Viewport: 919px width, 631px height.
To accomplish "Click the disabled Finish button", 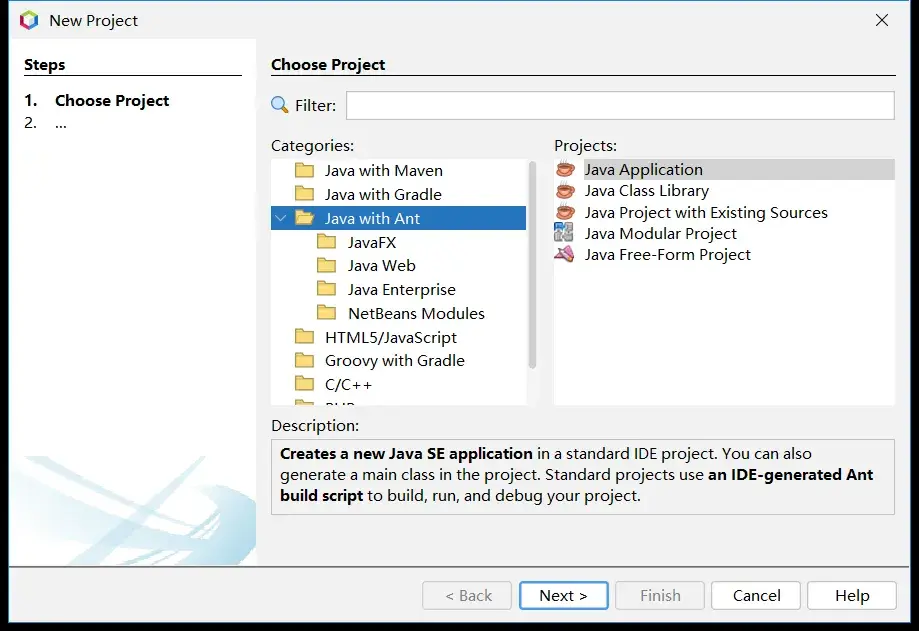I will tap(660, 595).
